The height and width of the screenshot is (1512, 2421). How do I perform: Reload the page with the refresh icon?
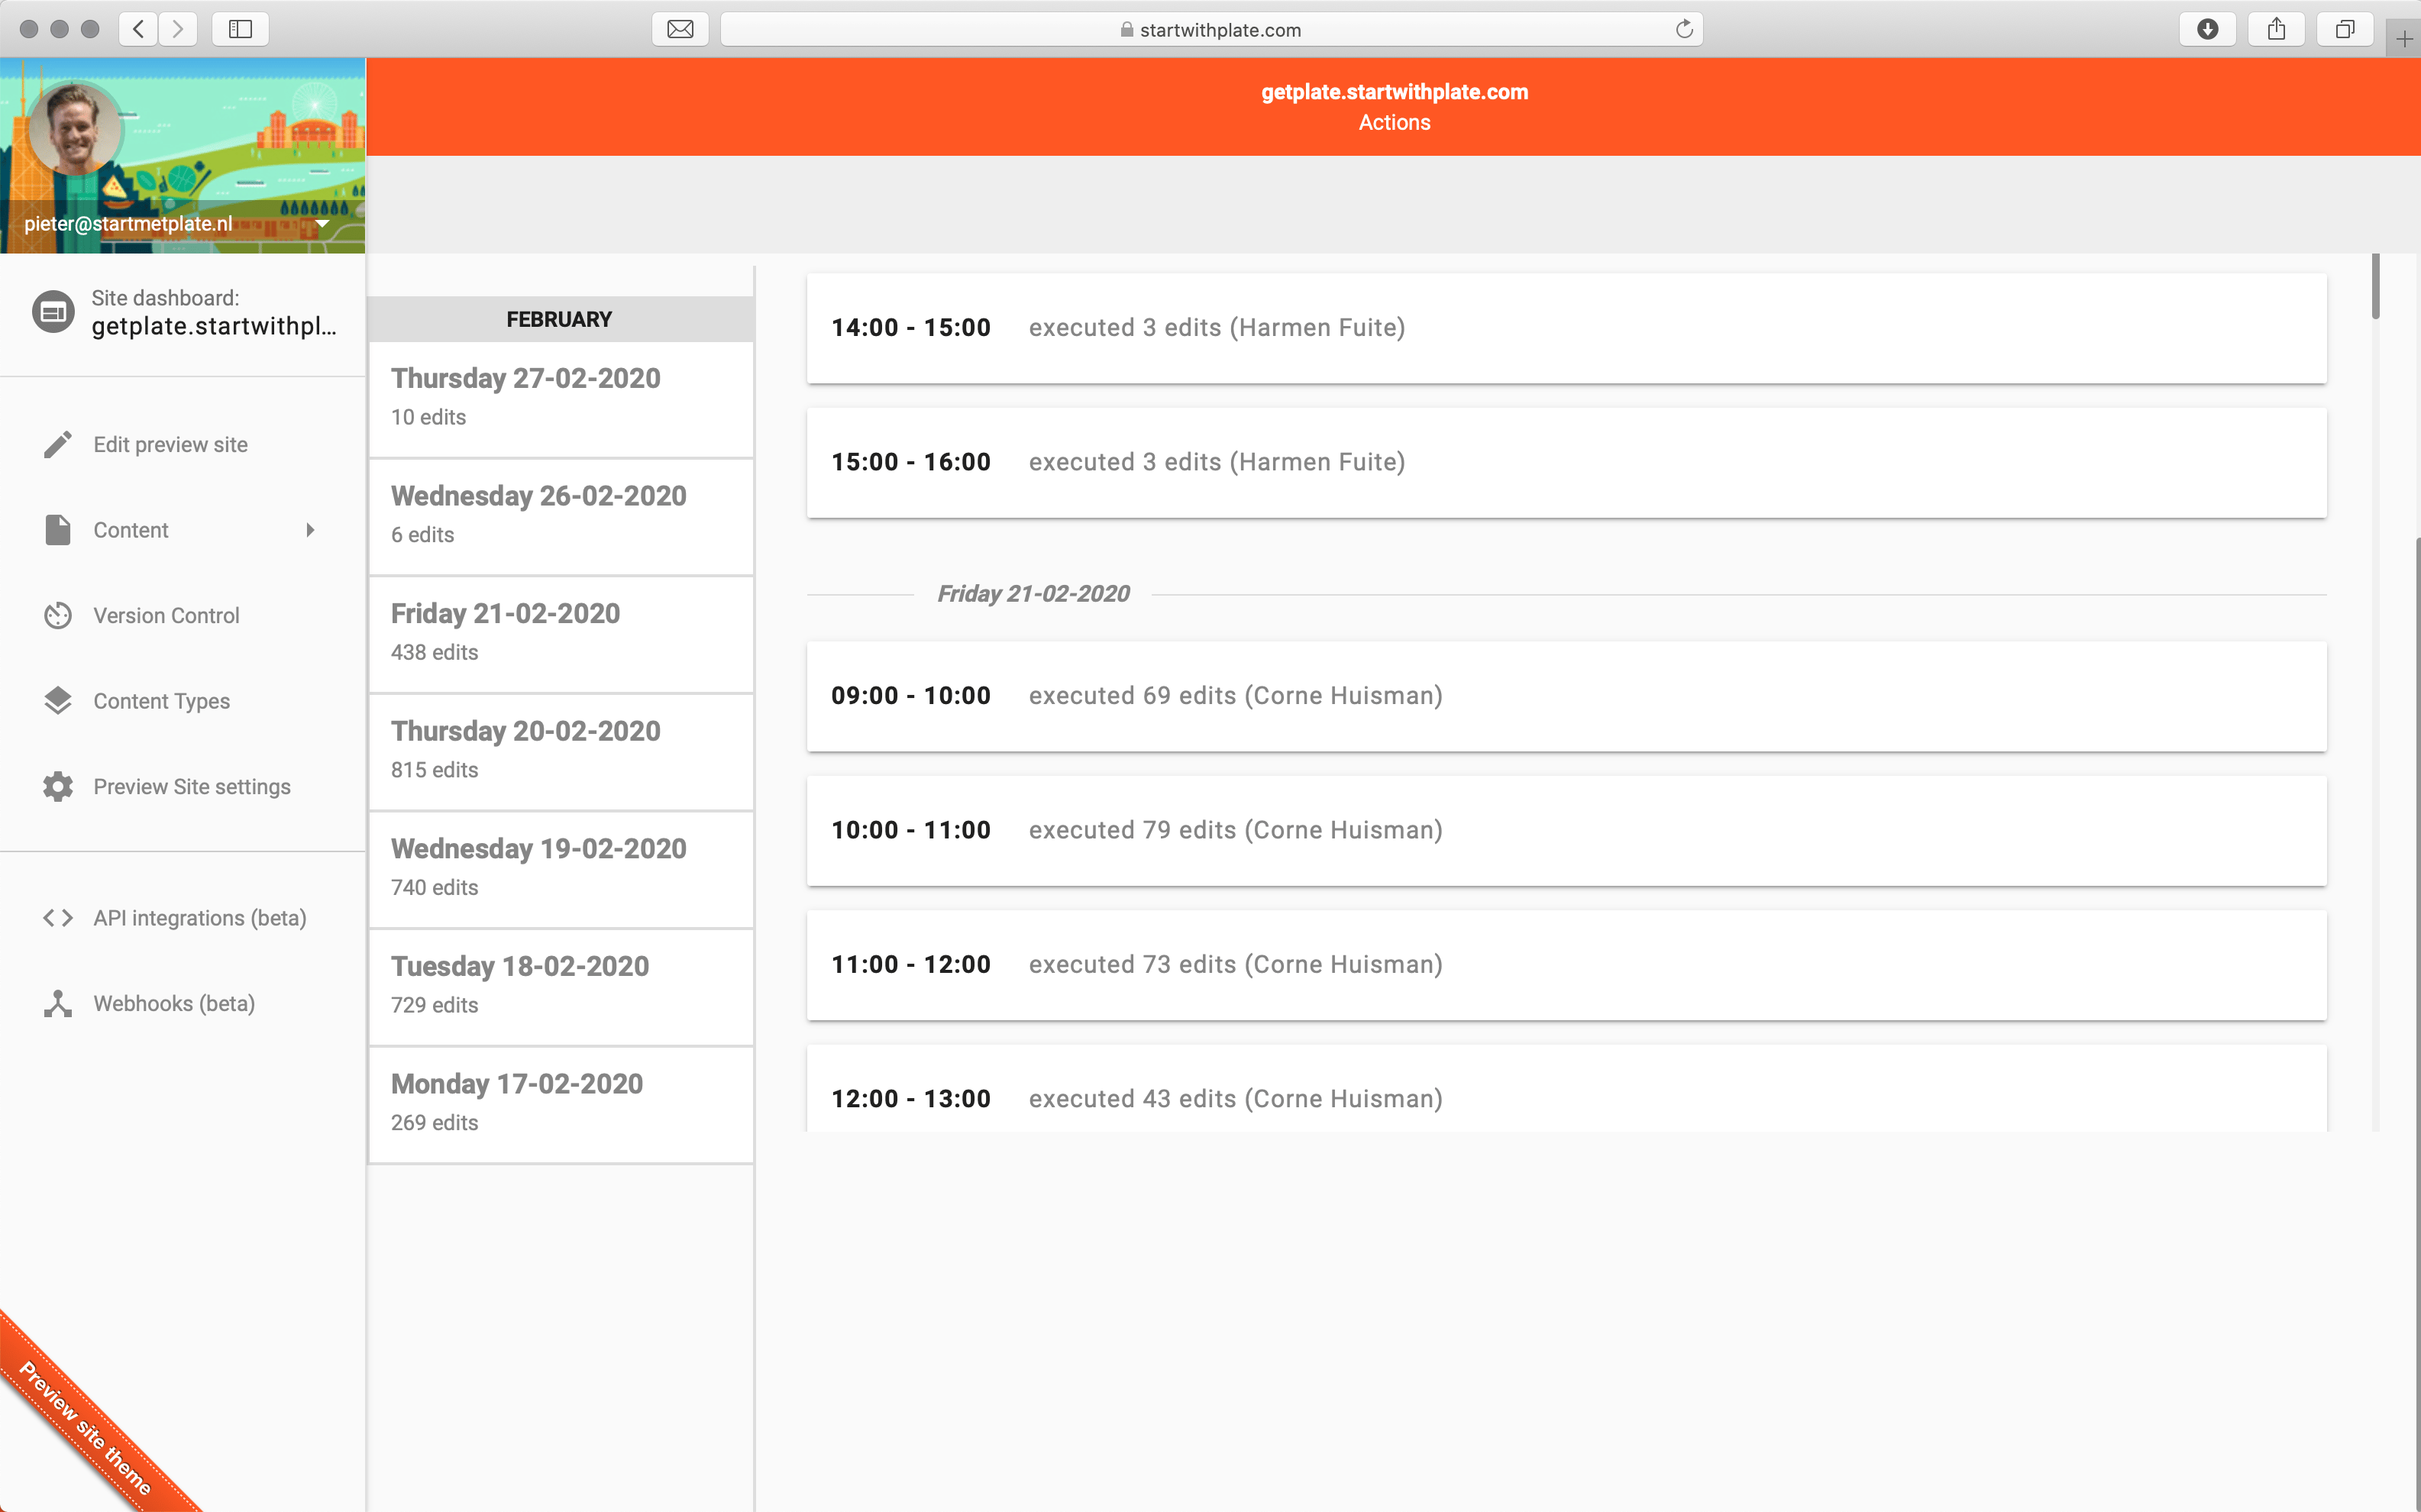[1683, 29]
